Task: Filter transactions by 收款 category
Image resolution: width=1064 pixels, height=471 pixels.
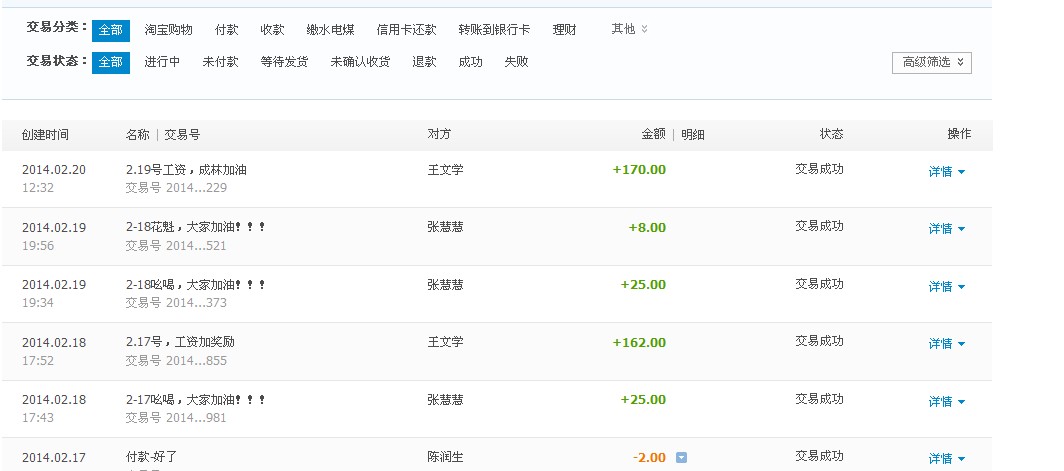Action: [x=272, y=30]
